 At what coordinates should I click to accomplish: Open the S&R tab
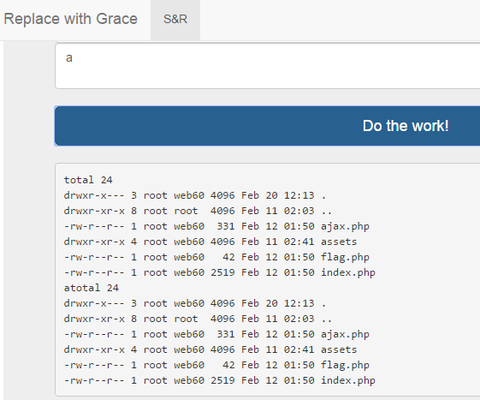175,19
